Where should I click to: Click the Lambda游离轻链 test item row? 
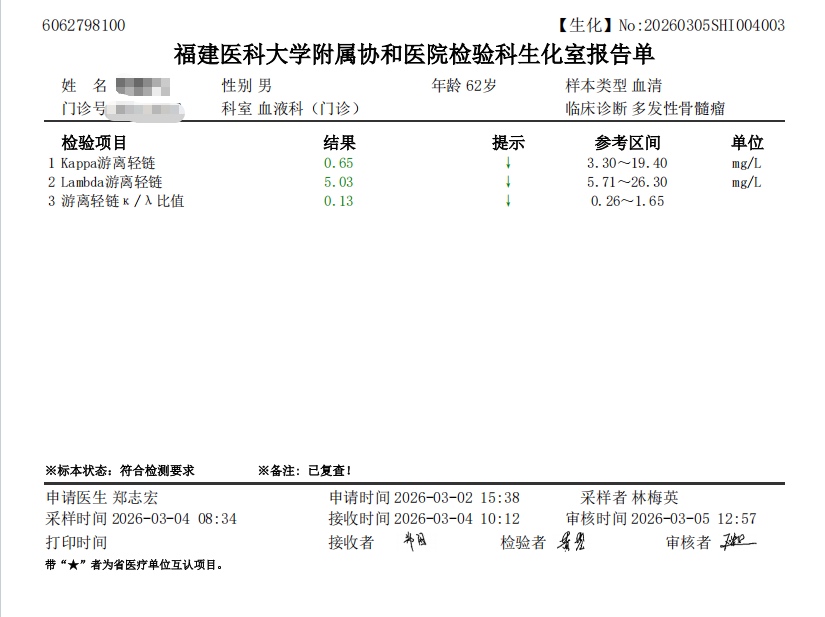pyautogui.click(x=405, y=182)
